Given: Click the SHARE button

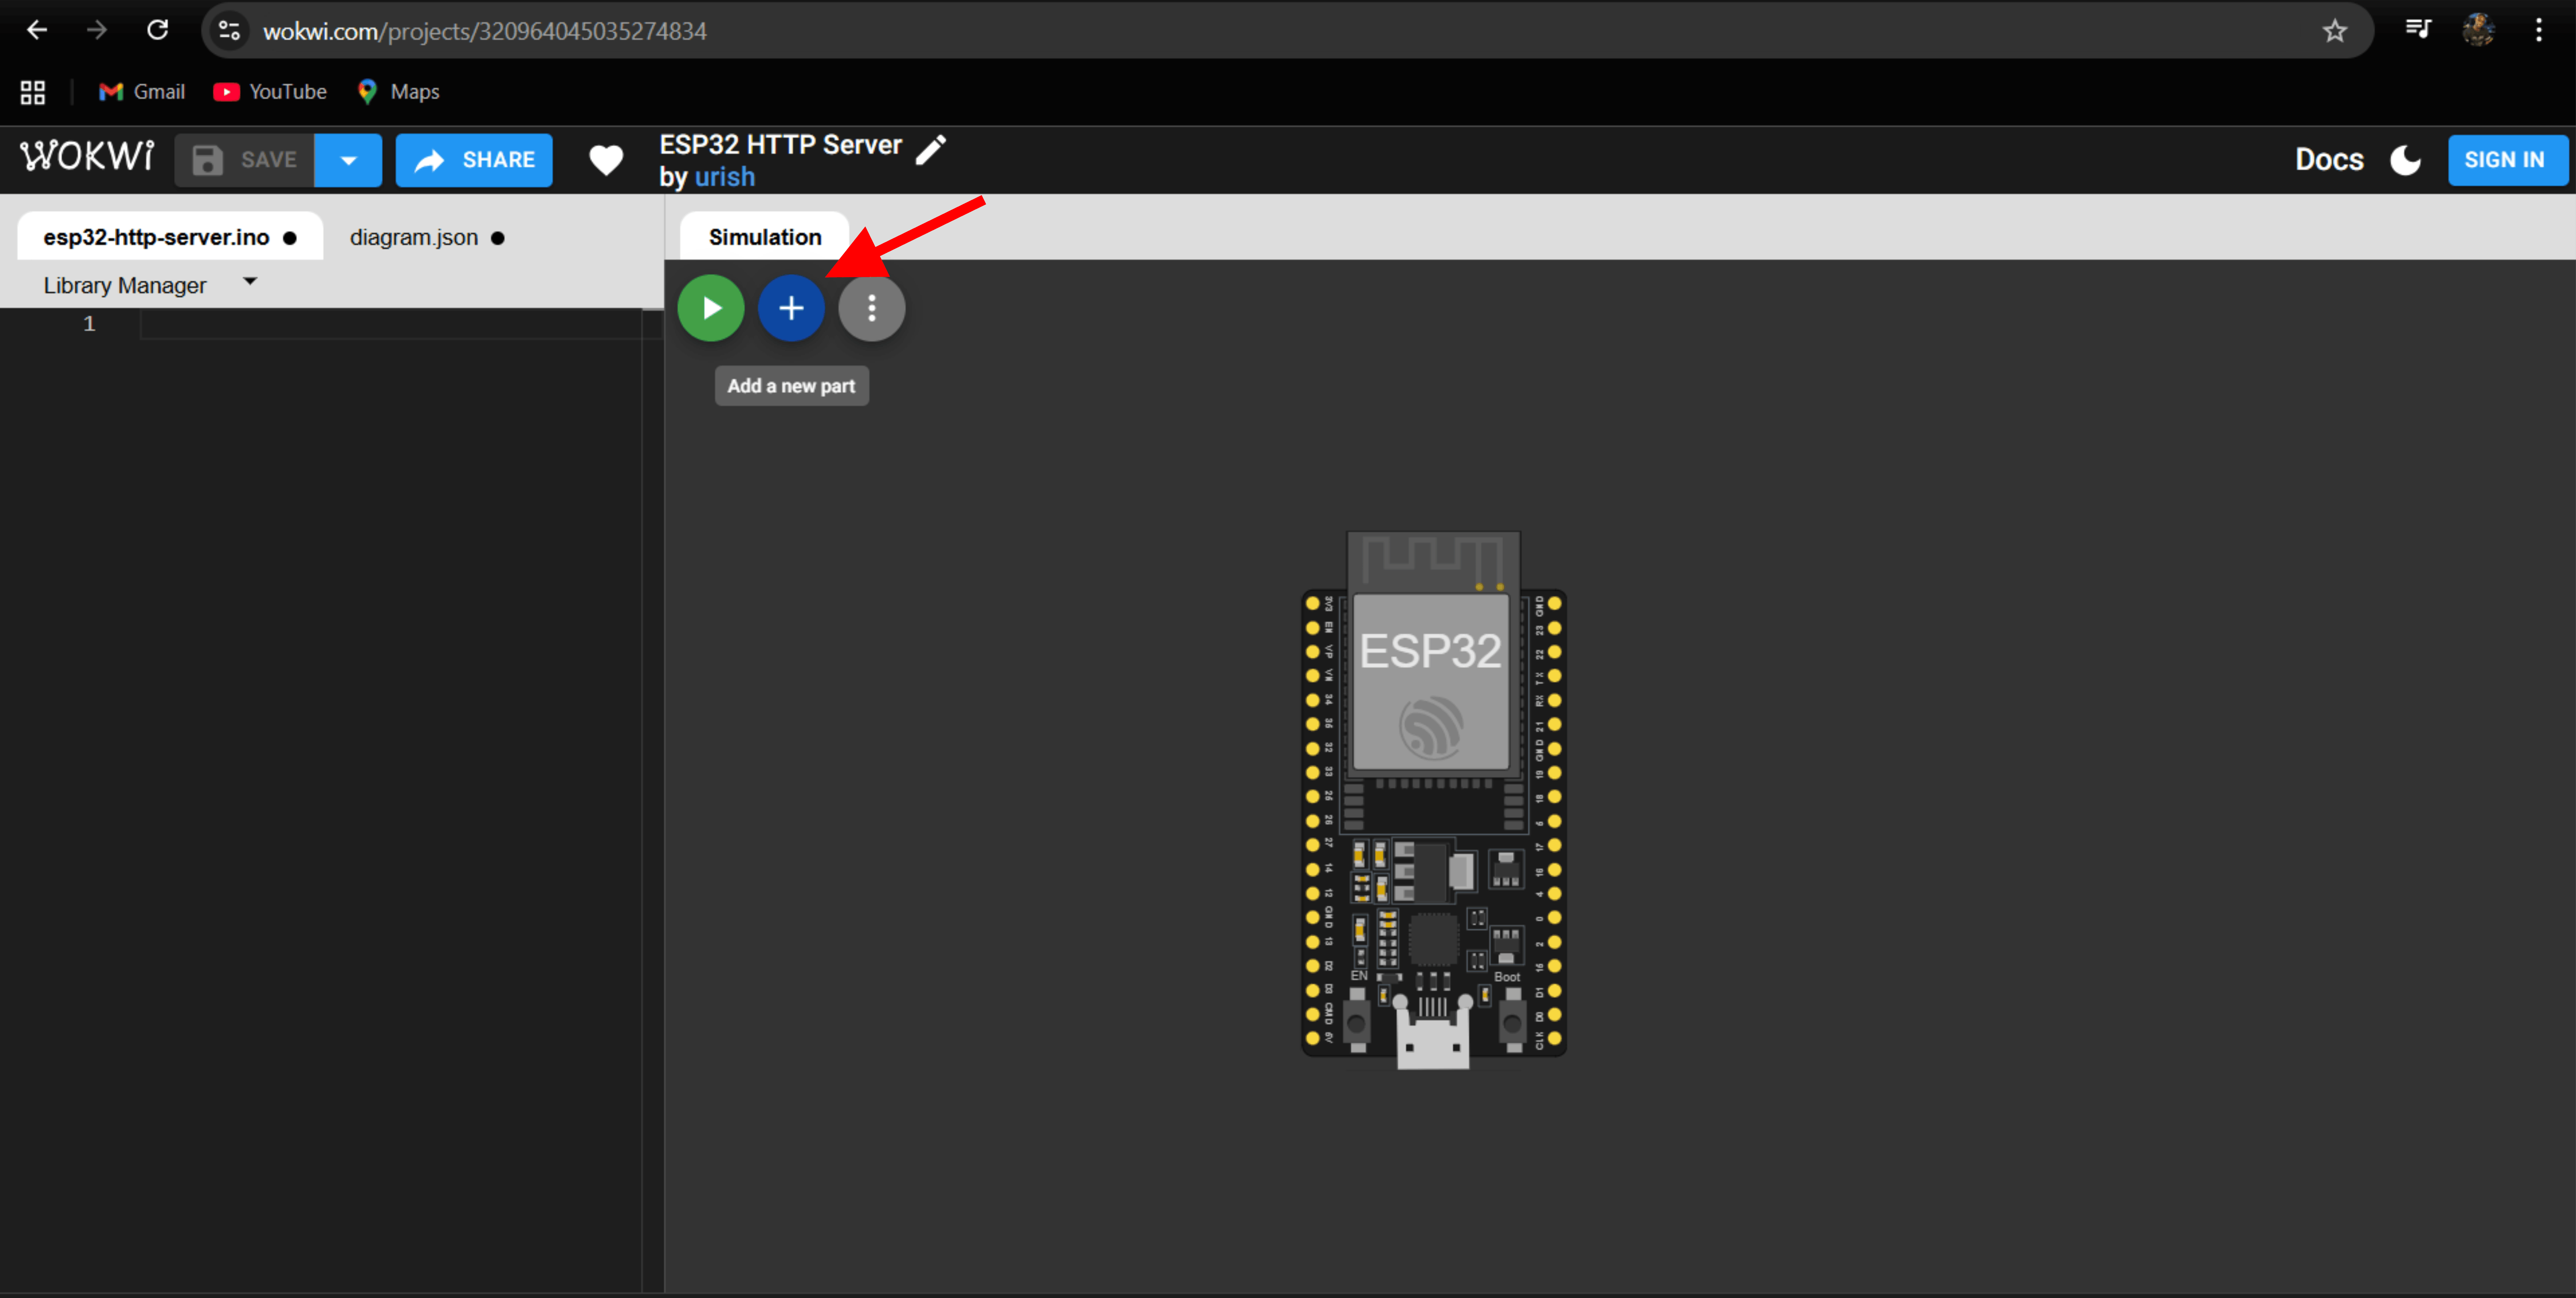Looking at the screenshot, I should (x=474, y=160).
